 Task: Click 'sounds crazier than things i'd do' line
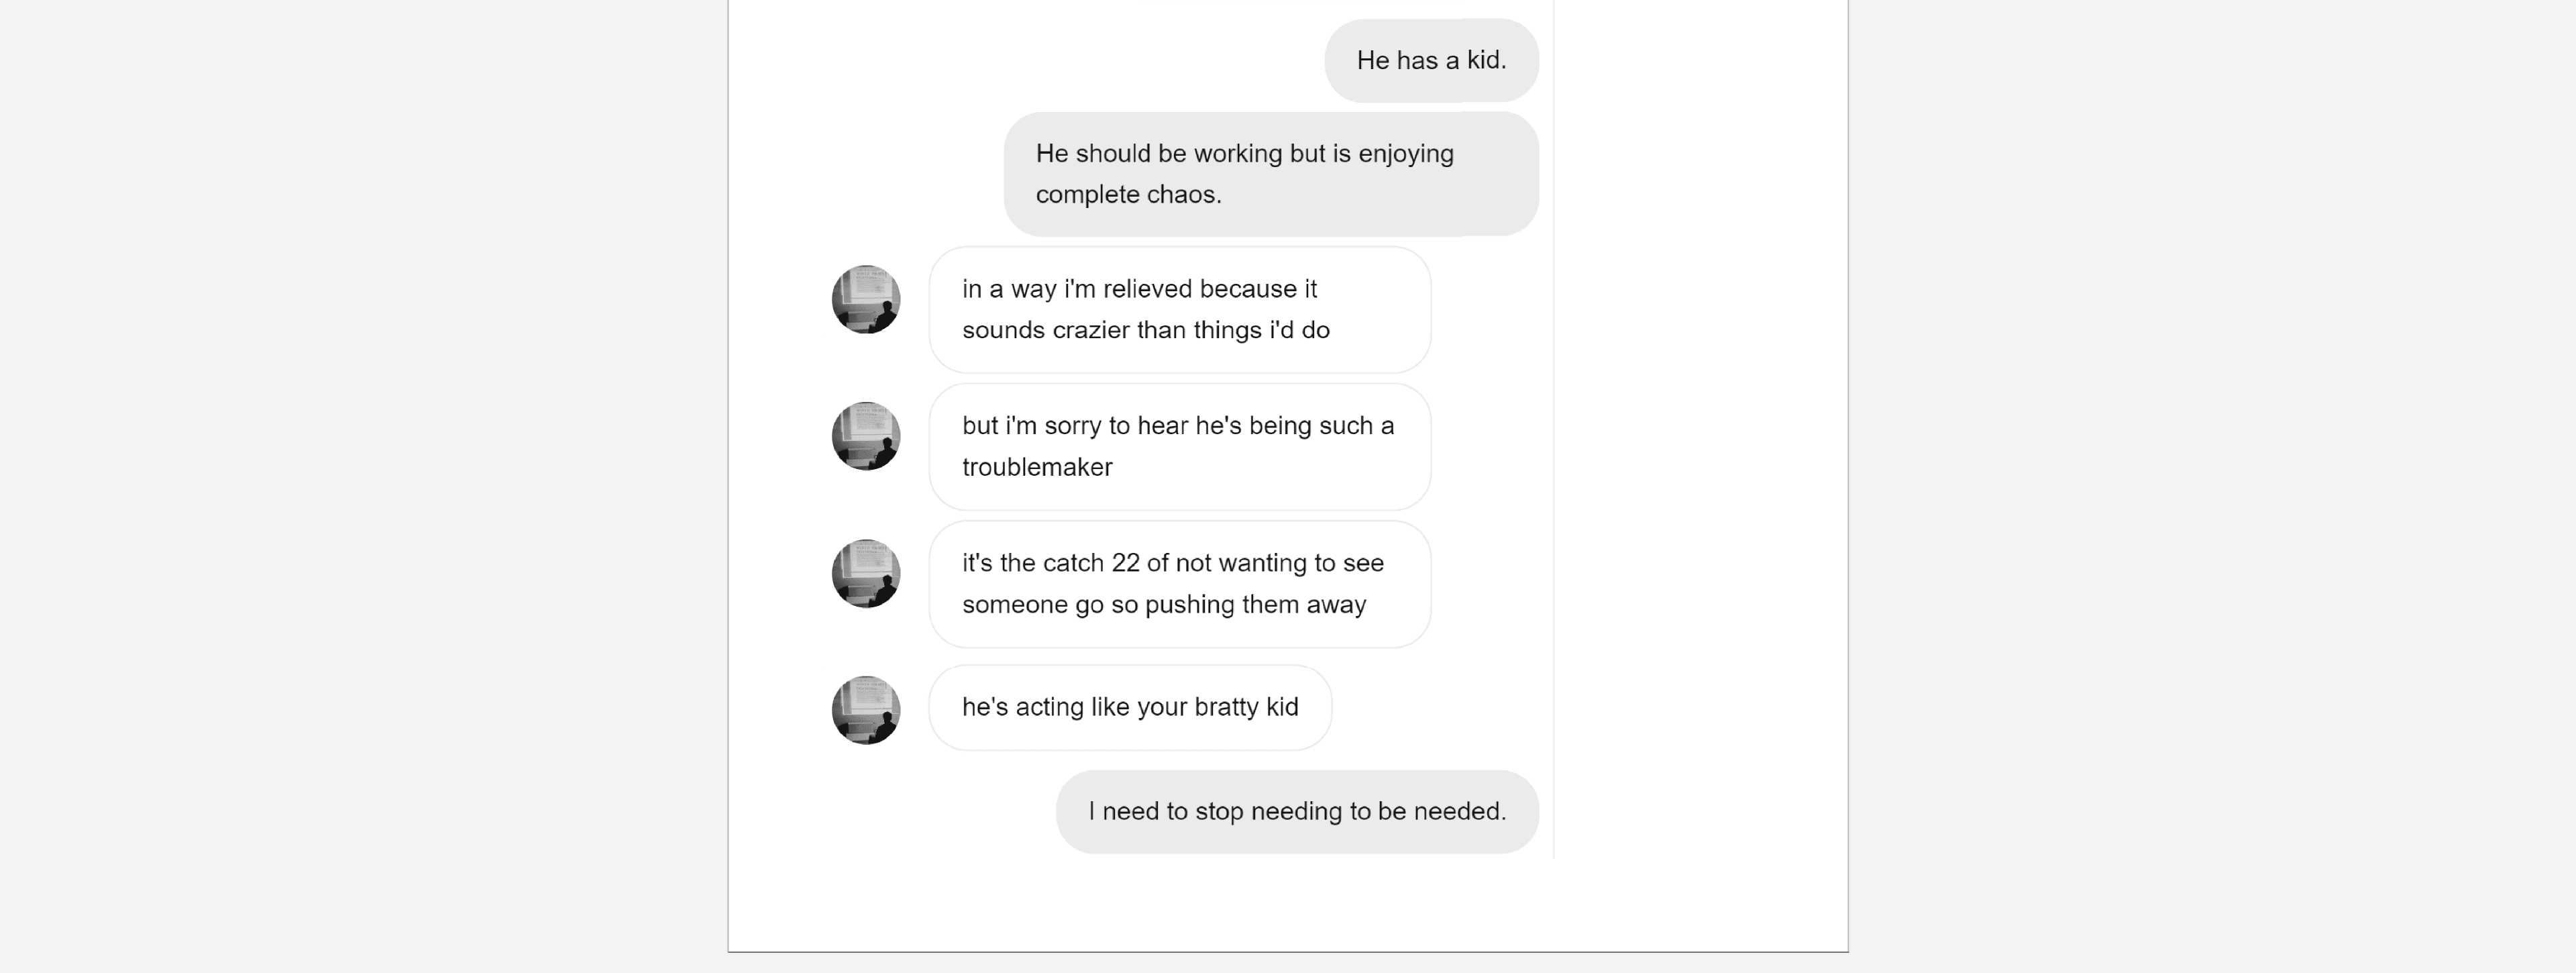pyautogui.click(x=1146, y=330)
